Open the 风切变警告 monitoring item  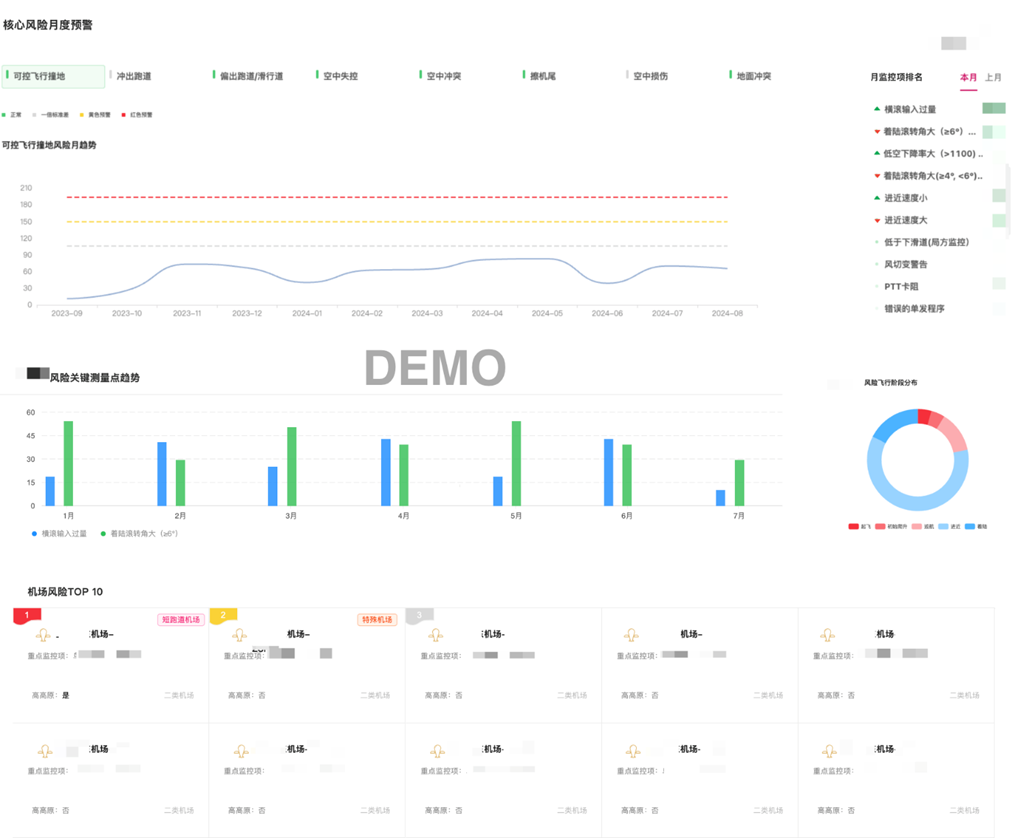pos(905,264)
